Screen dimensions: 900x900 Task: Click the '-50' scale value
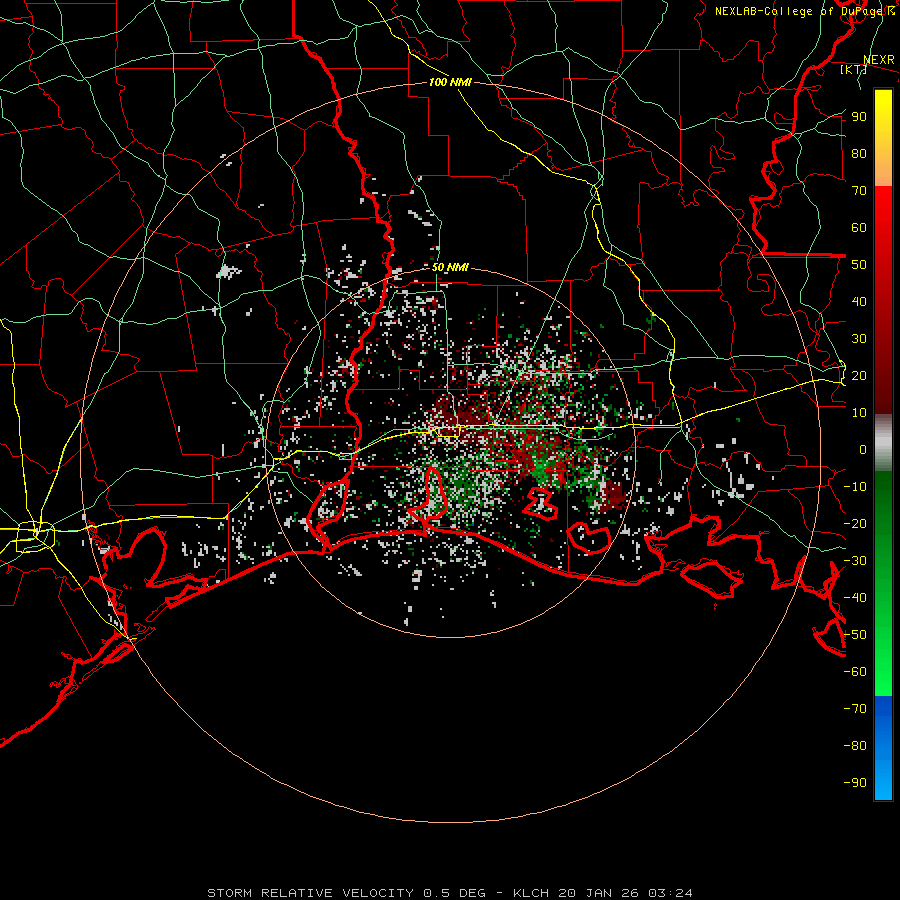855,635
